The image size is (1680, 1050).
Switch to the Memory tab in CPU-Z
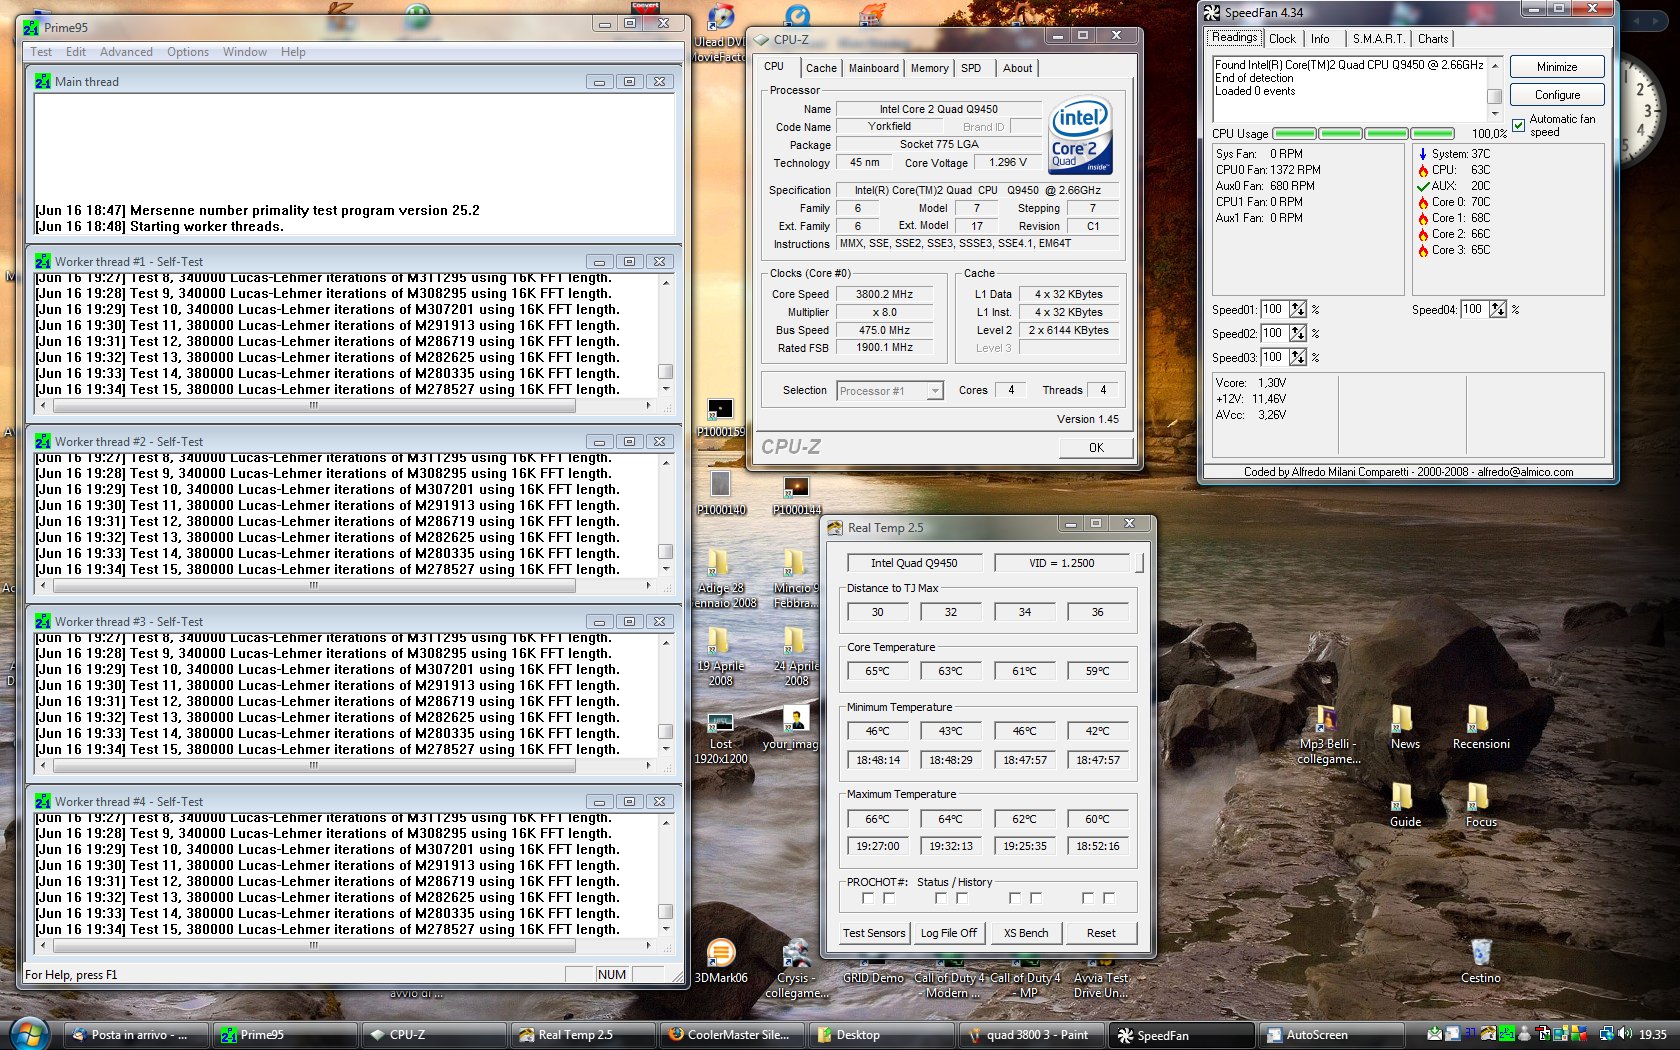[929, 68]
